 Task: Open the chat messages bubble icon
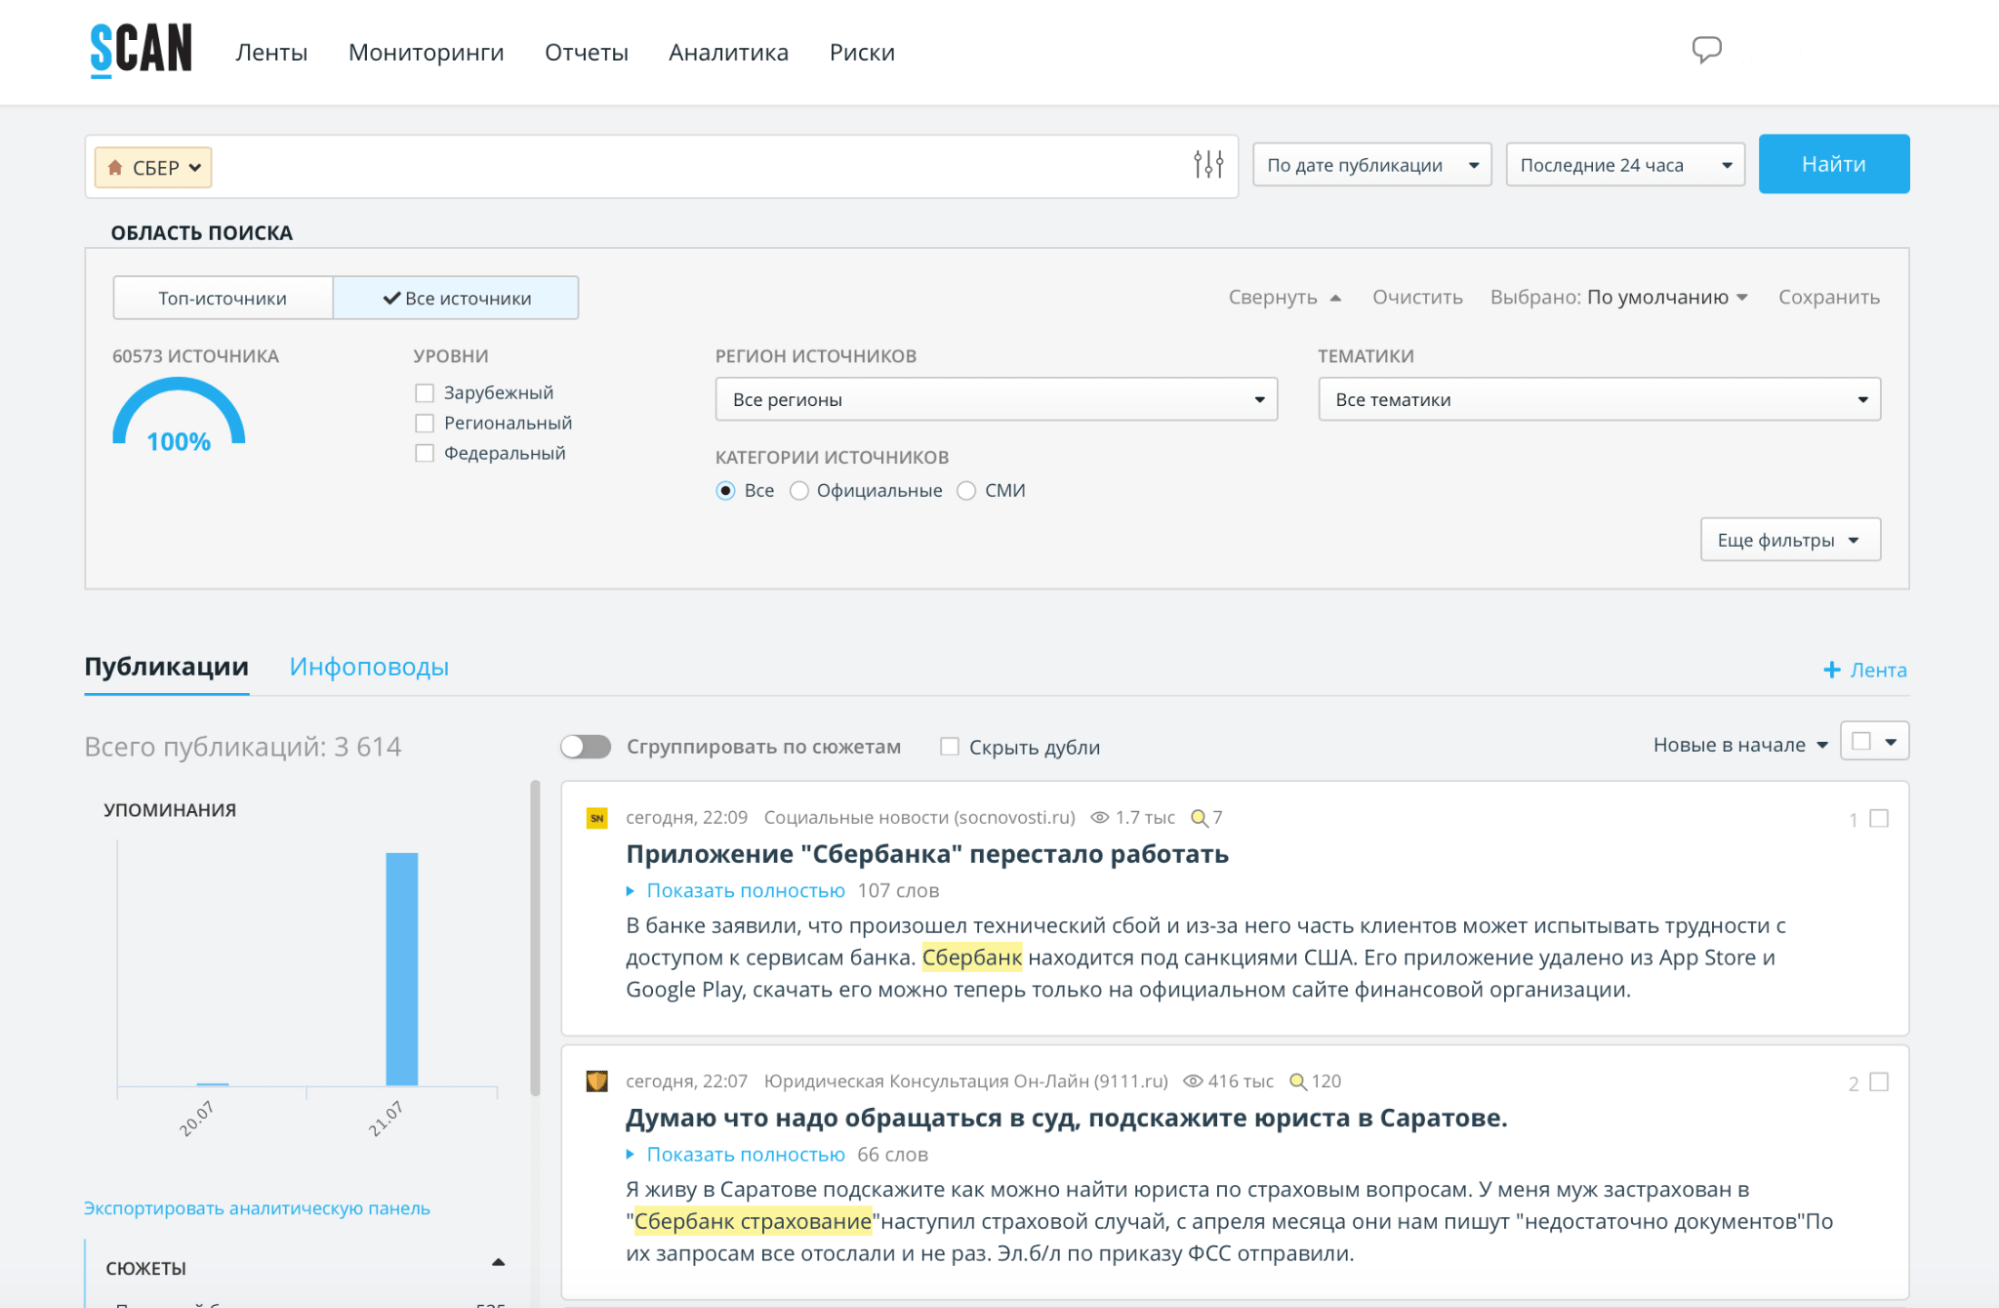click(x=1706, y=49)
